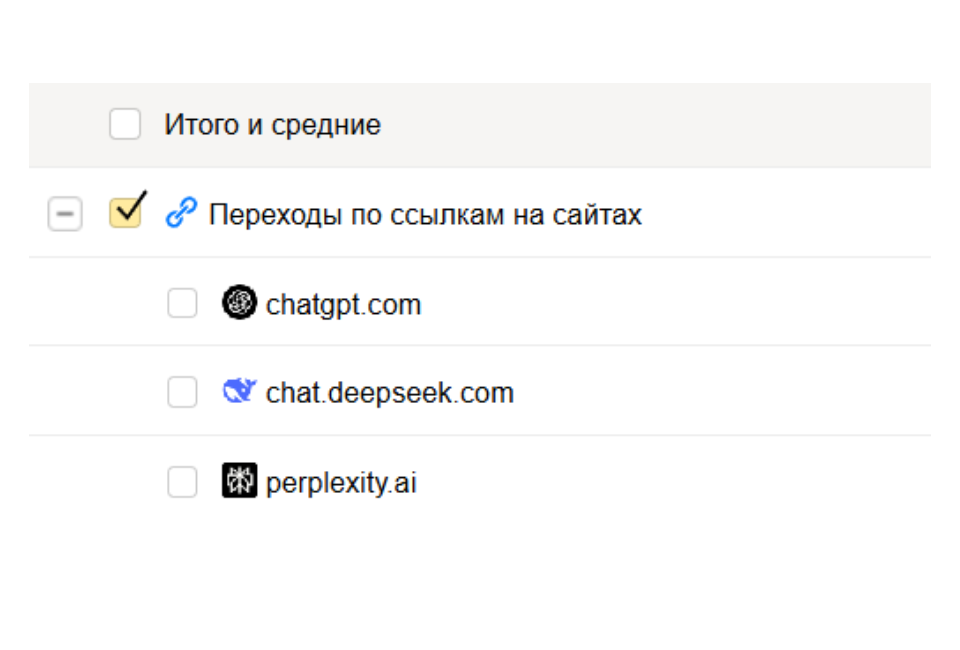Screen dimensions: 960x650
Task: Click the Итого и средние label
Action: (x=272, y=126)
